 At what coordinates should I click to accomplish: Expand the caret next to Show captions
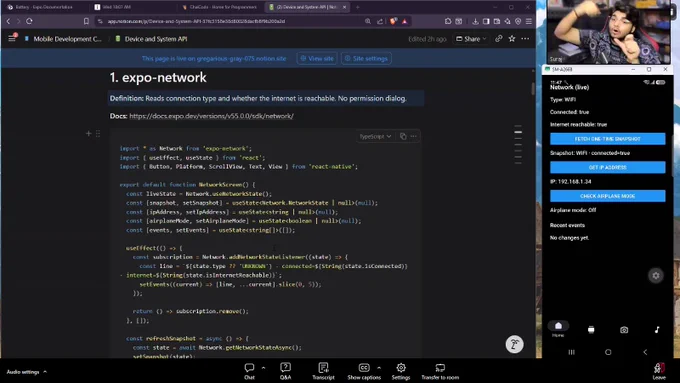coord(379,368)
